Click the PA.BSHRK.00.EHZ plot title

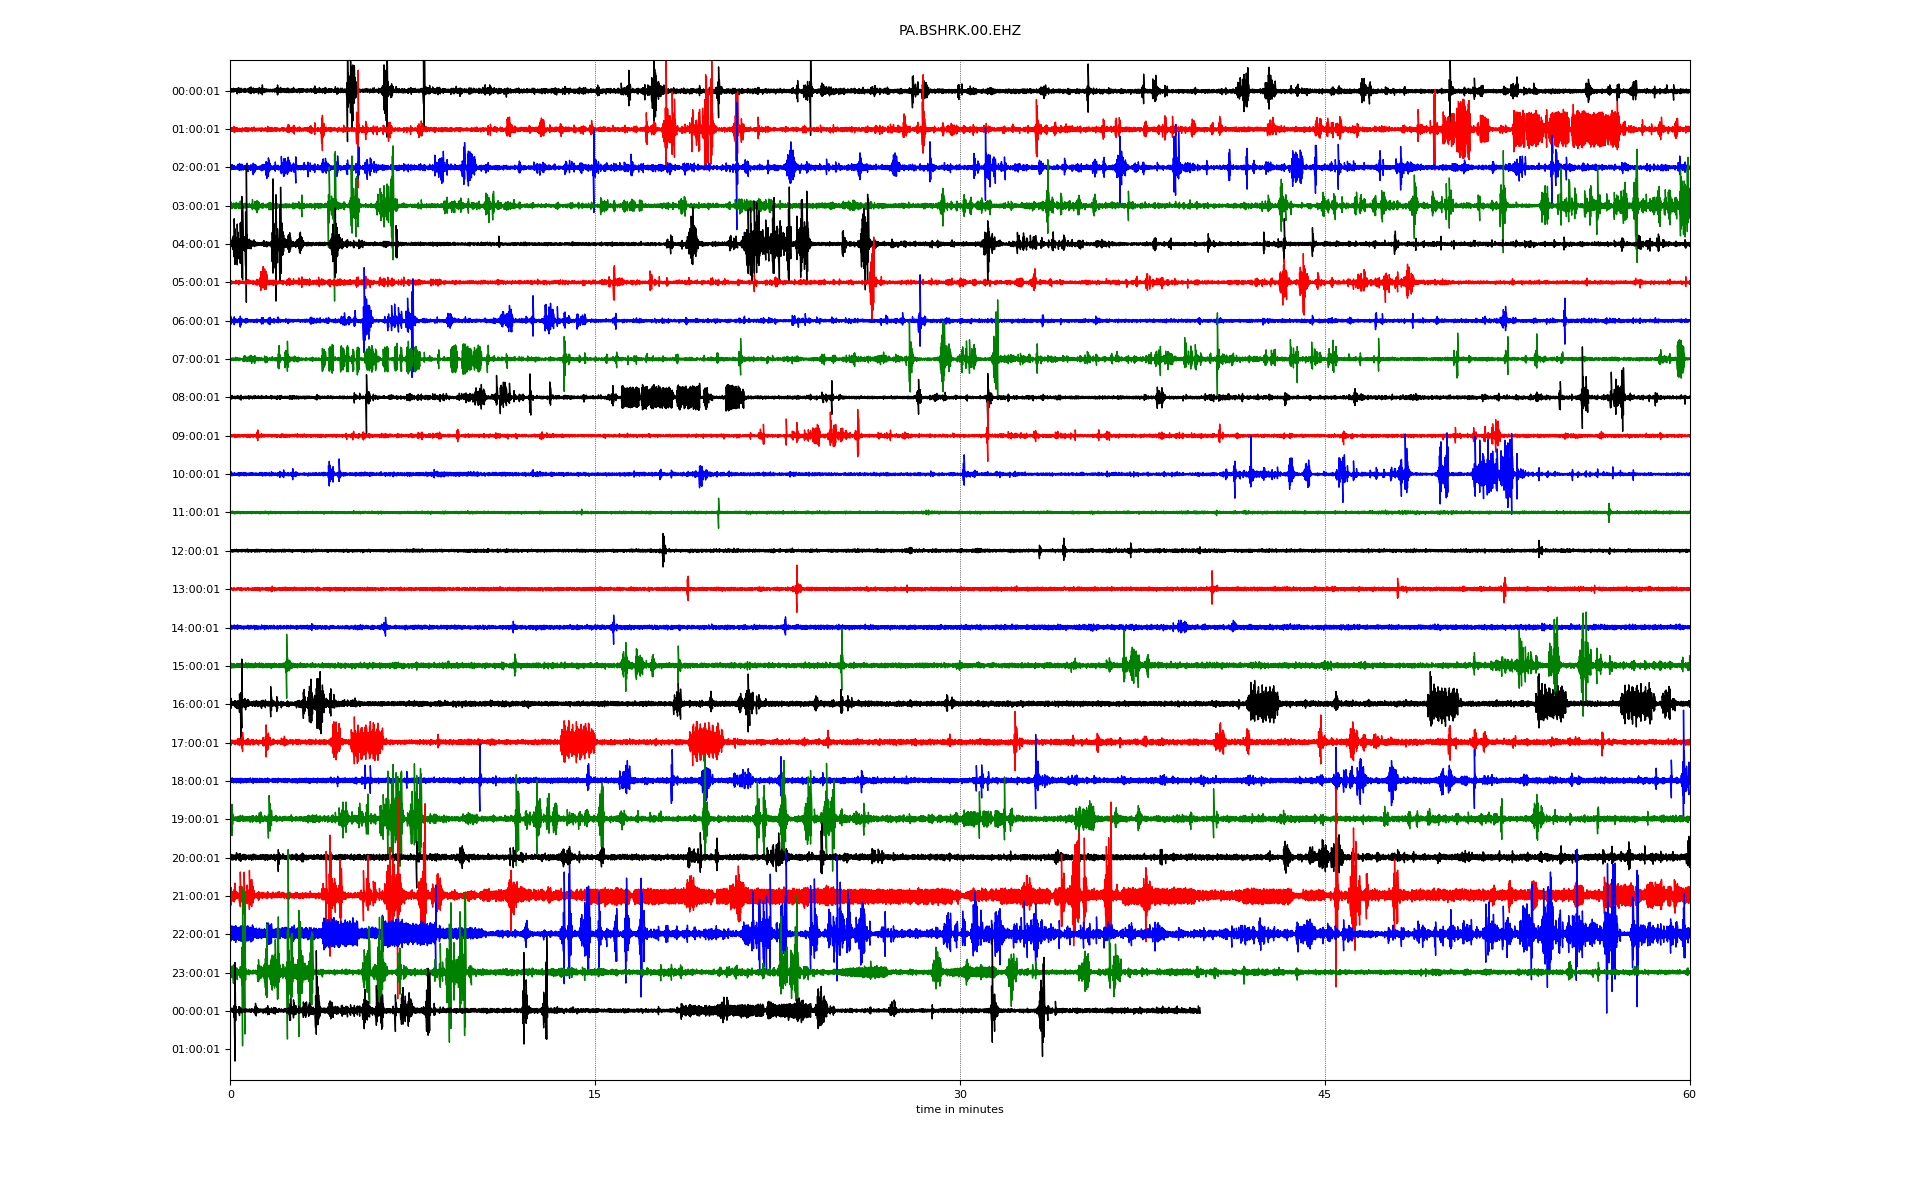click(959, 31)
